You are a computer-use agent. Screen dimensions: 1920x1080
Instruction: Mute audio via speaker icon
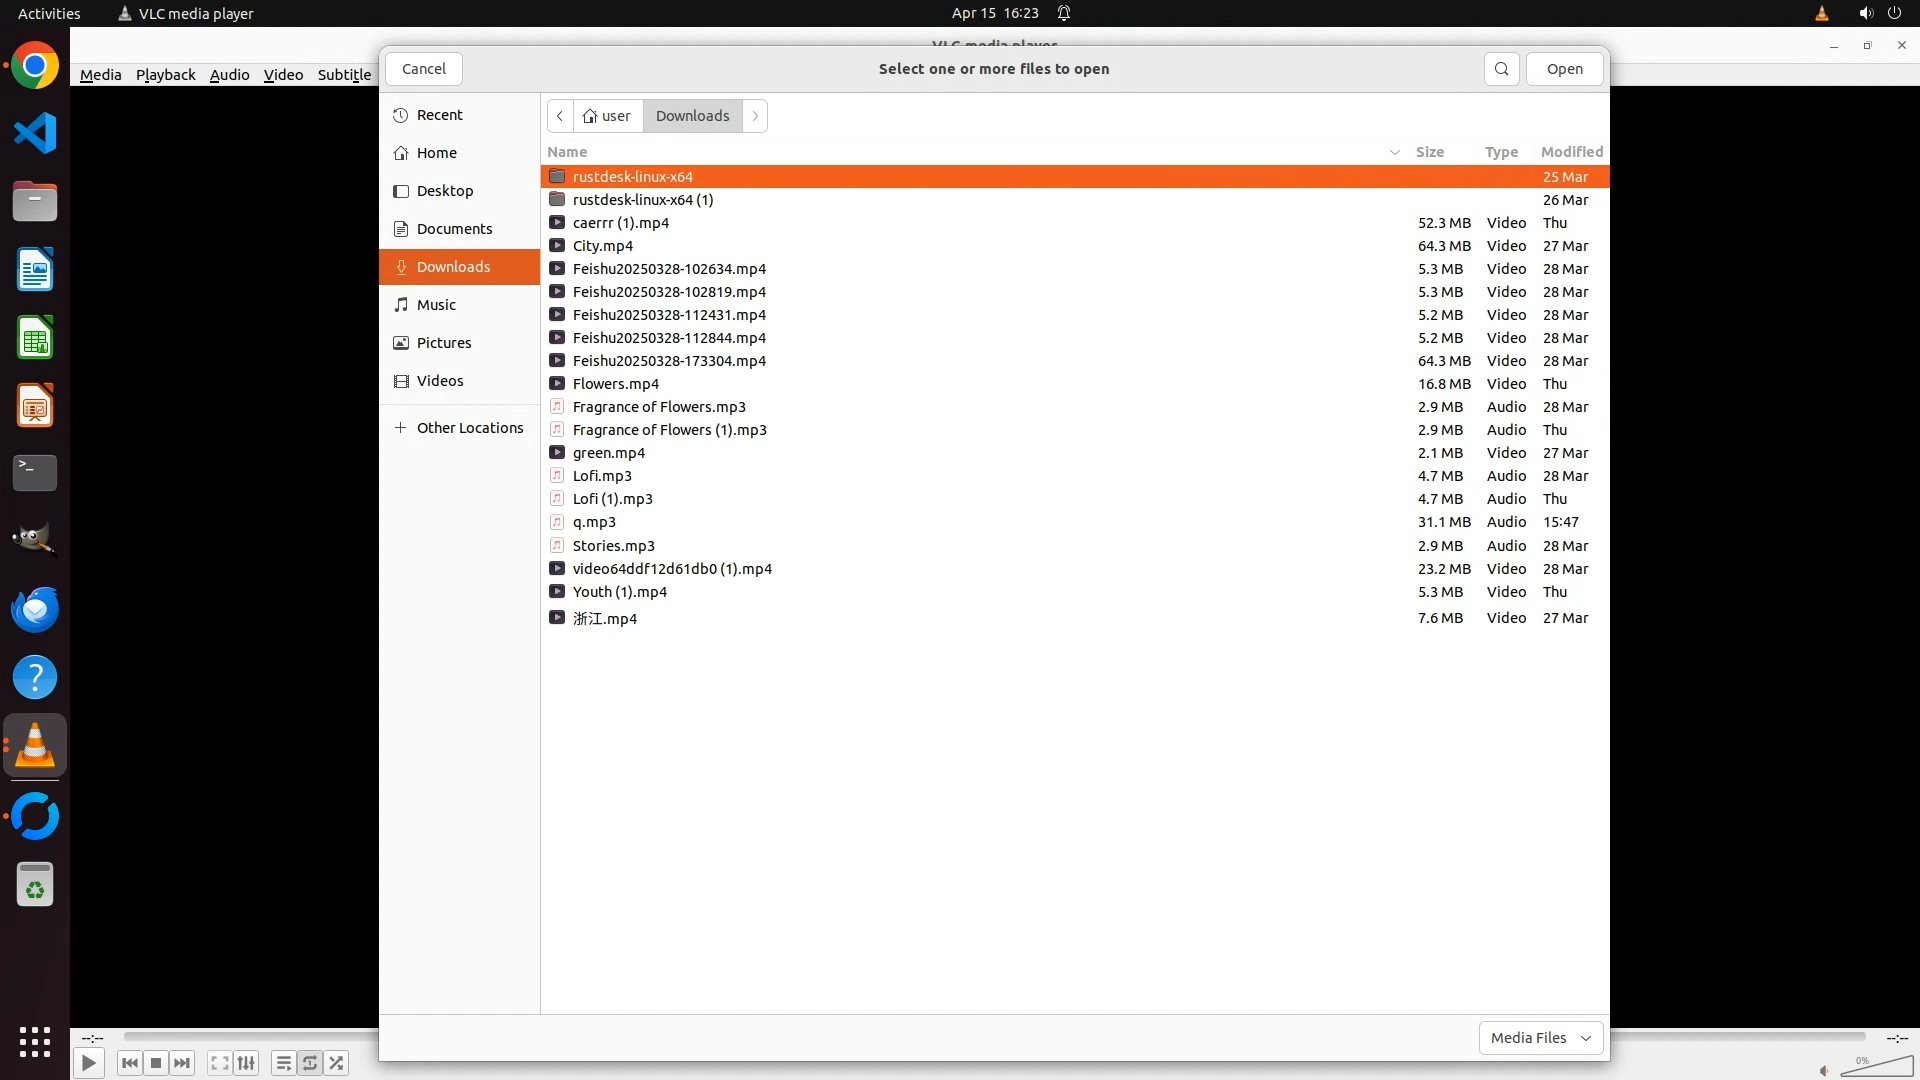coord(1824,1070)
